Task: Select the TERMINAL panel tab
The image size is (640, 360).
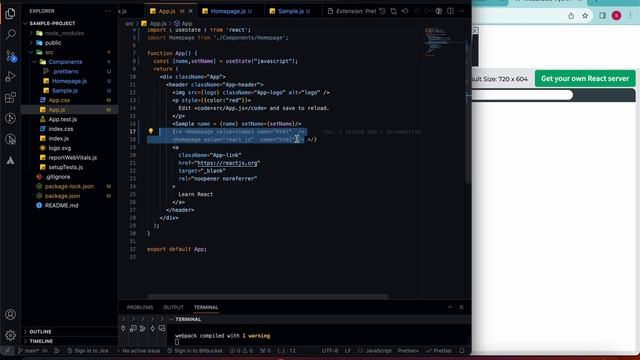Action: [206, 307]
